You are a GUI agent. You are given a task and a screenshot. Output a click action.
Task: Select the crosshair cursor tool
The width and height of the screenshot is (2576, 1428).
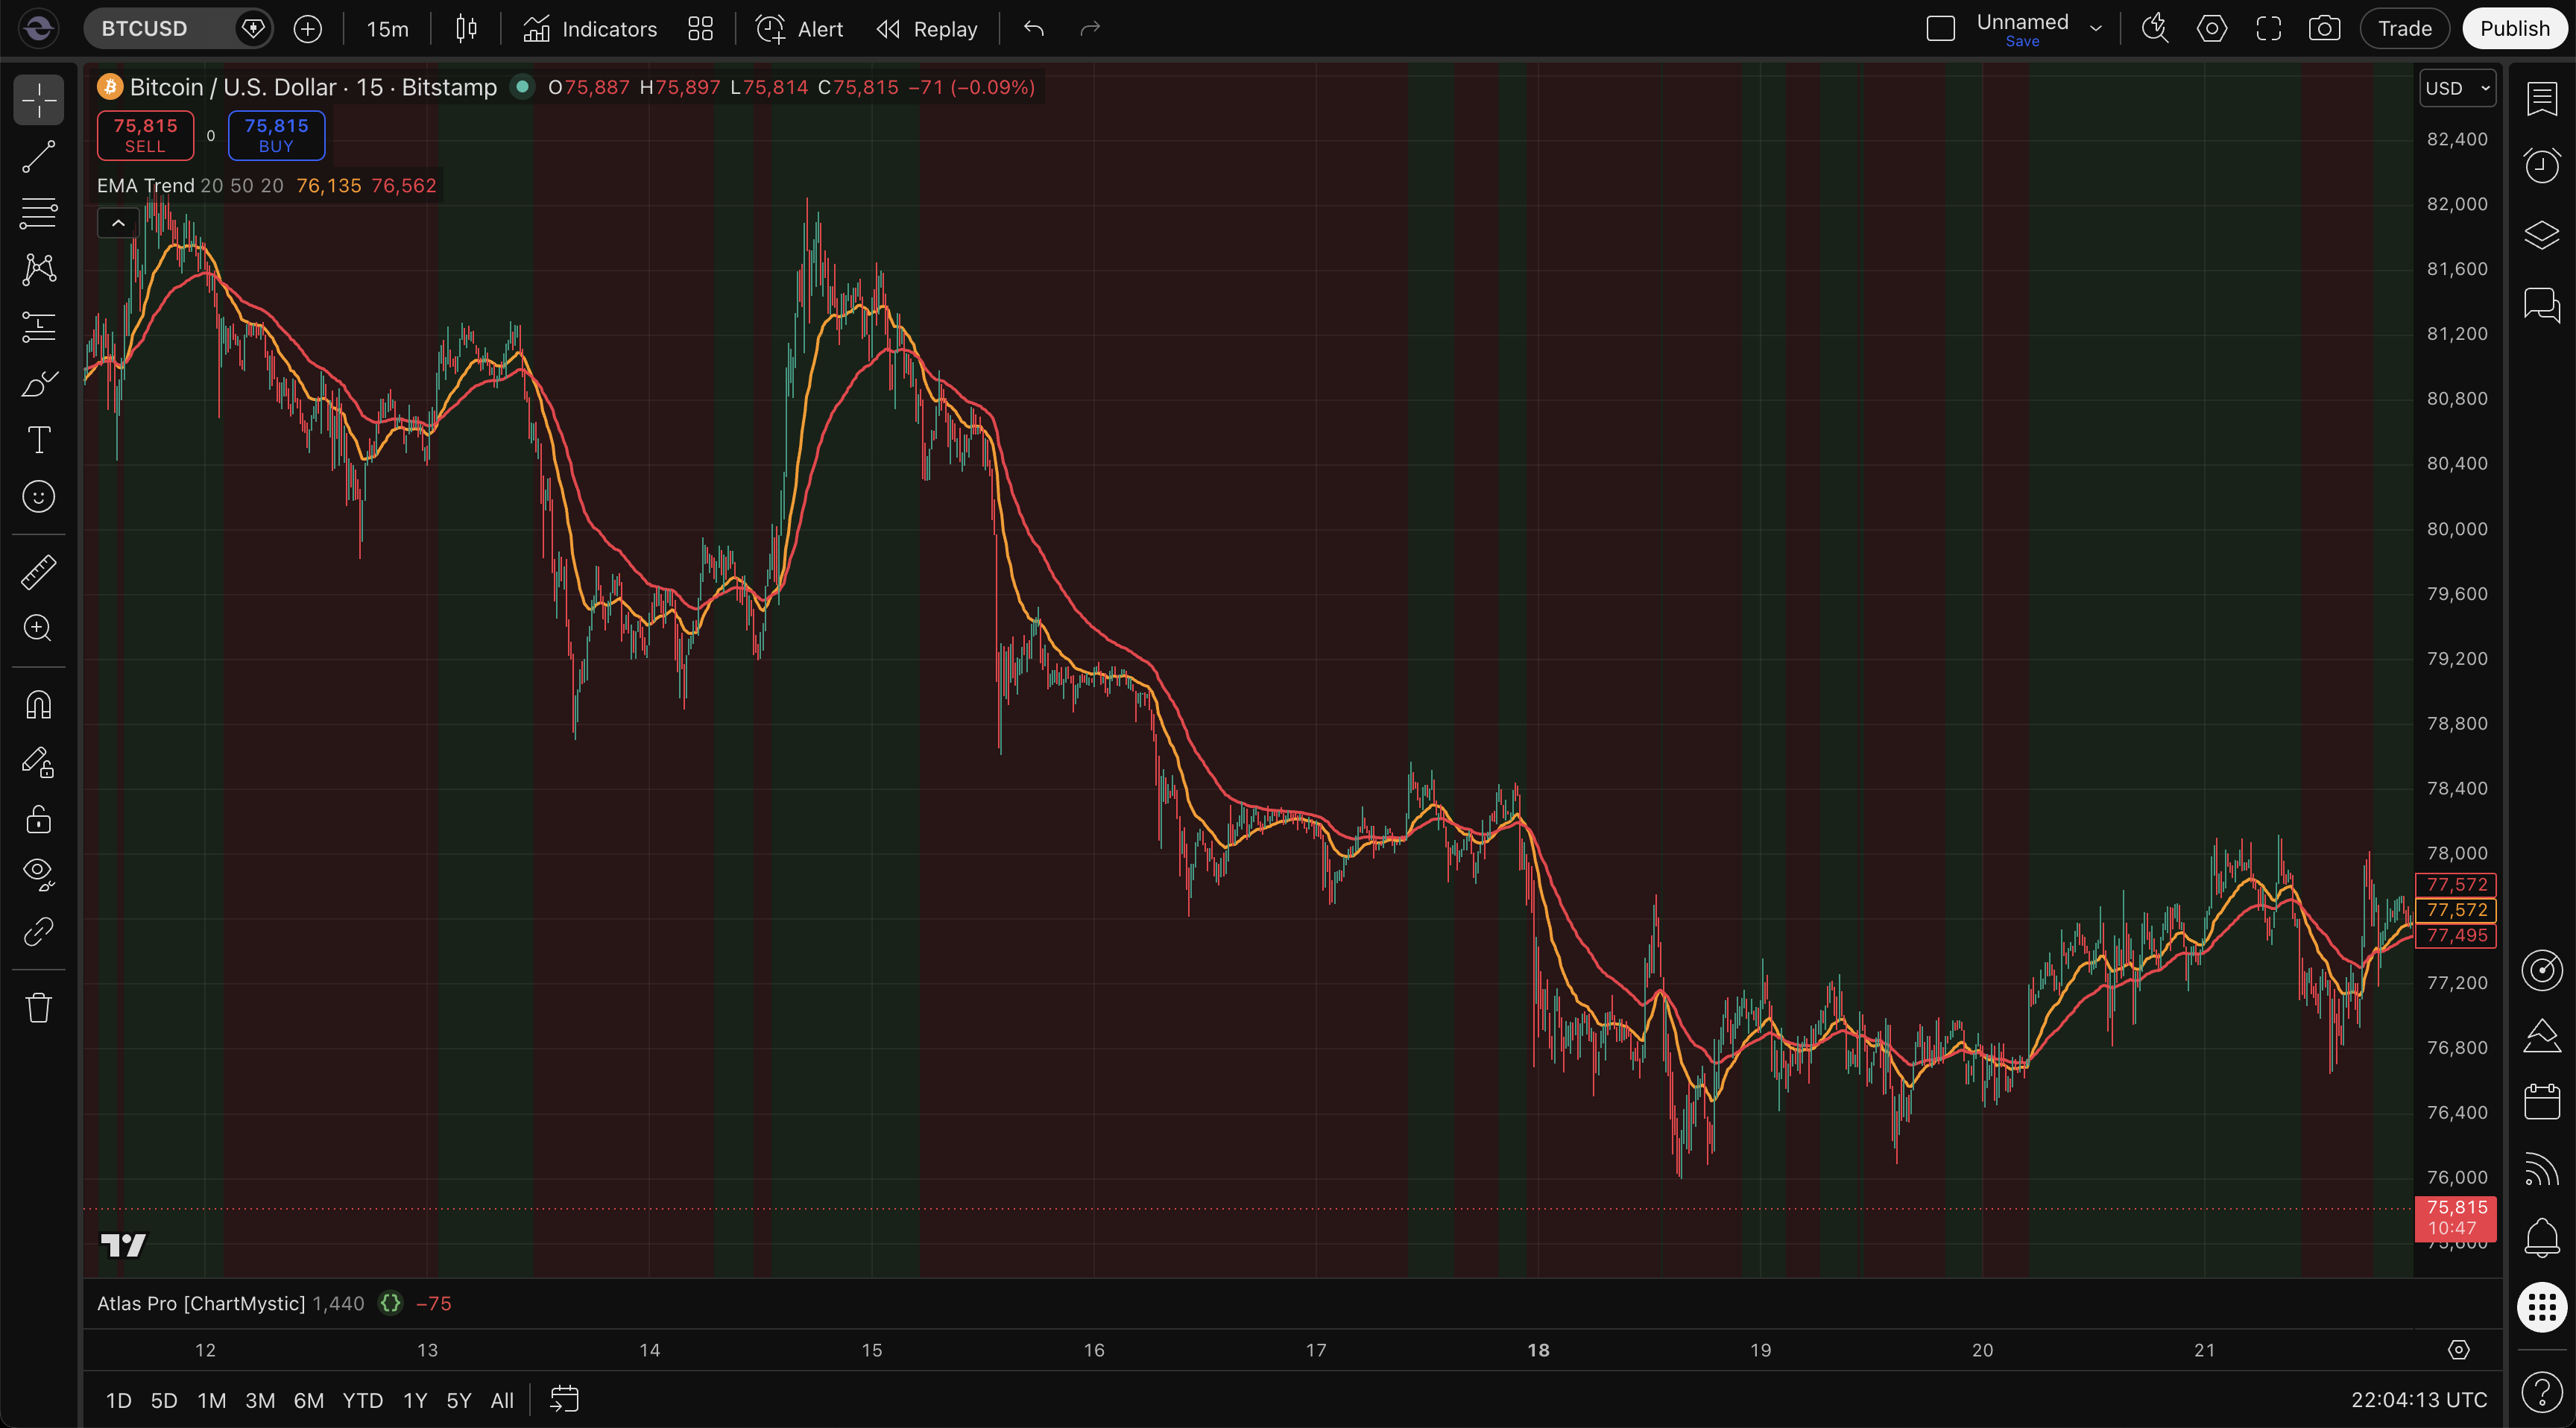click(38, 100)
